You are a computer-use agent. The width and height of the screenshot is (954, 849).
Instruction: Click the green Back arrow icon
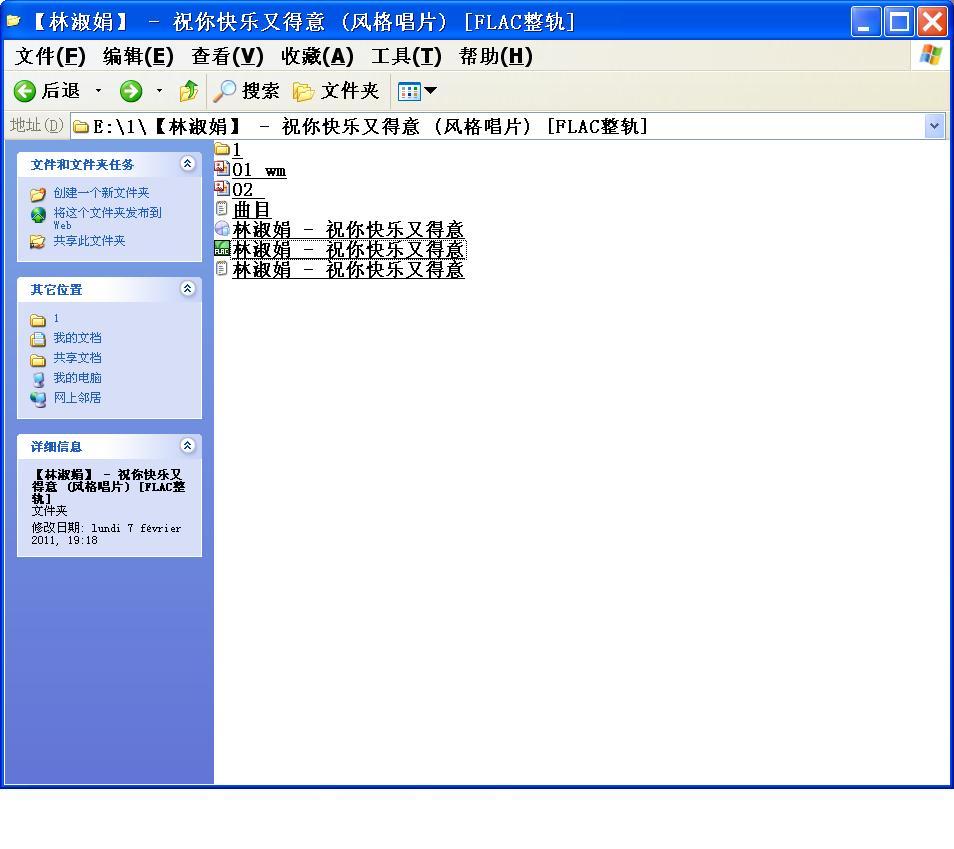pyautogui.click(x=25, y=91)
